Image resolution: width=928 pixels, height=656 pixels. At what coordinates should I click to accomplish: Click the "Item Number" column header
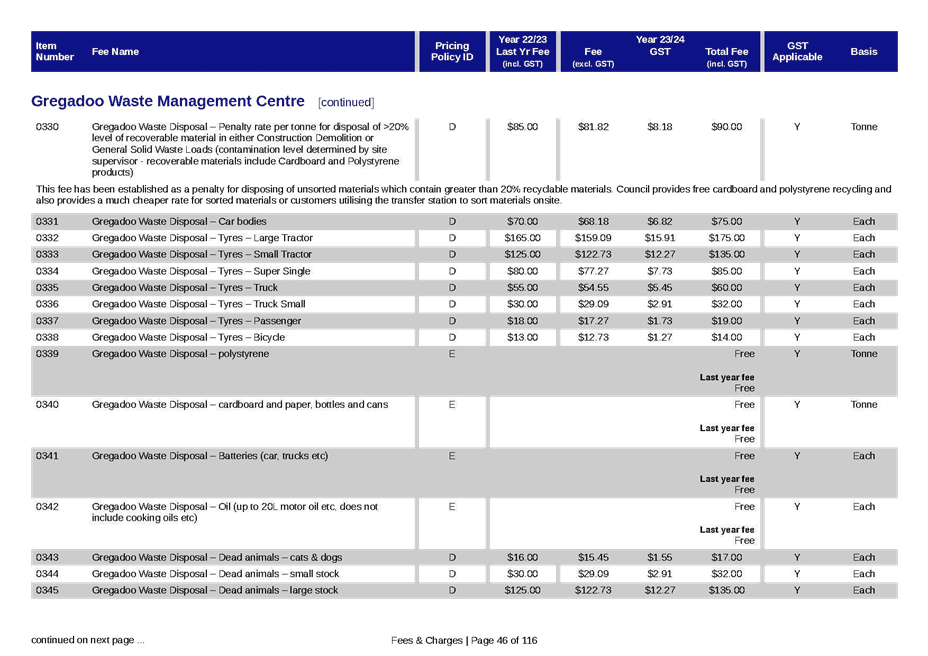click(x=54, y=52)
